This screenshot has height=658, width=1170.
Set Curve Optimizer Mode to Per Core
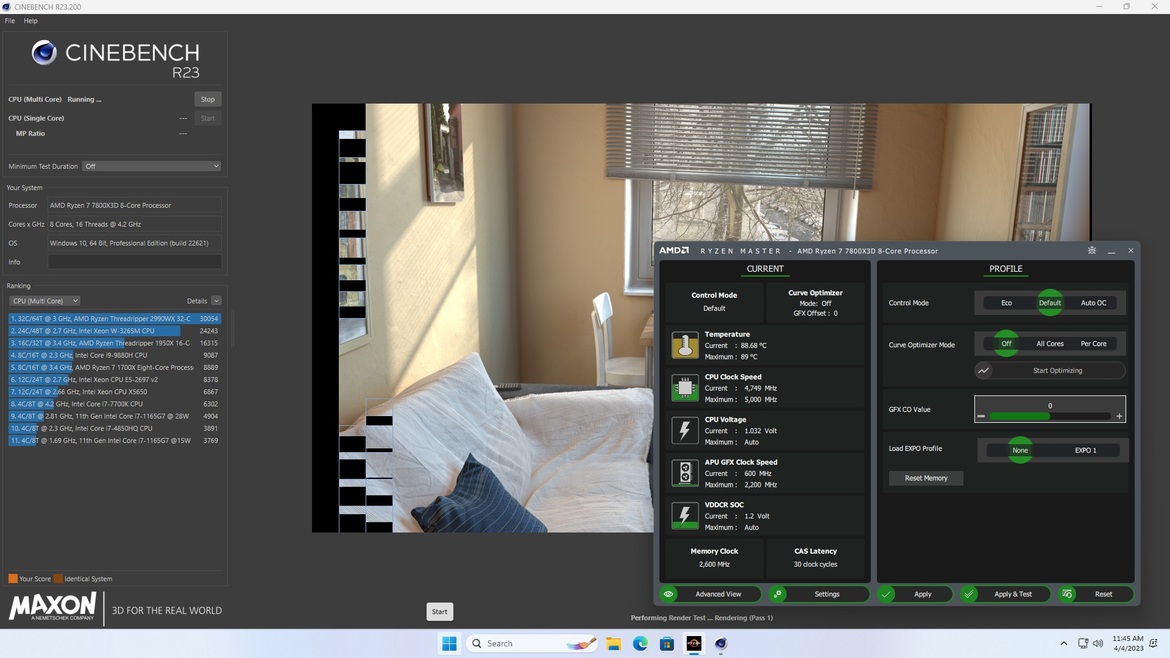click(x=1094, y=344)
